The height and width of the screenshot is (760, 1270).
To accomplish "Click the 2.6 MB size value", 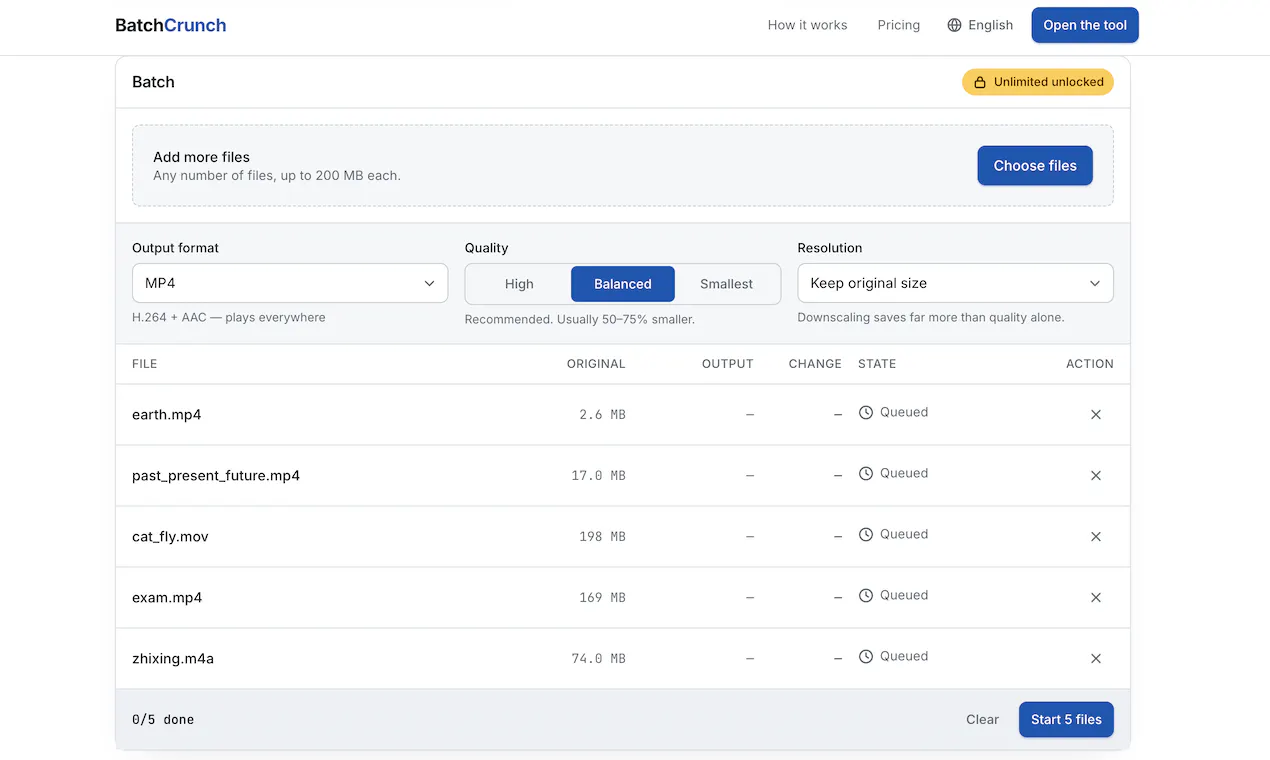I will point(602,414).
